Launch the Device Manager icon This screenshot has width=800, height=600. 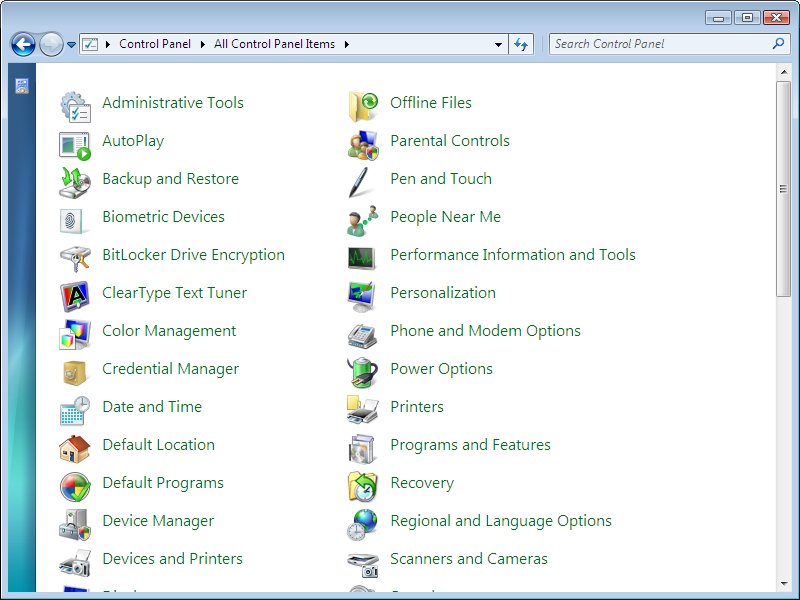pos(75,524)
